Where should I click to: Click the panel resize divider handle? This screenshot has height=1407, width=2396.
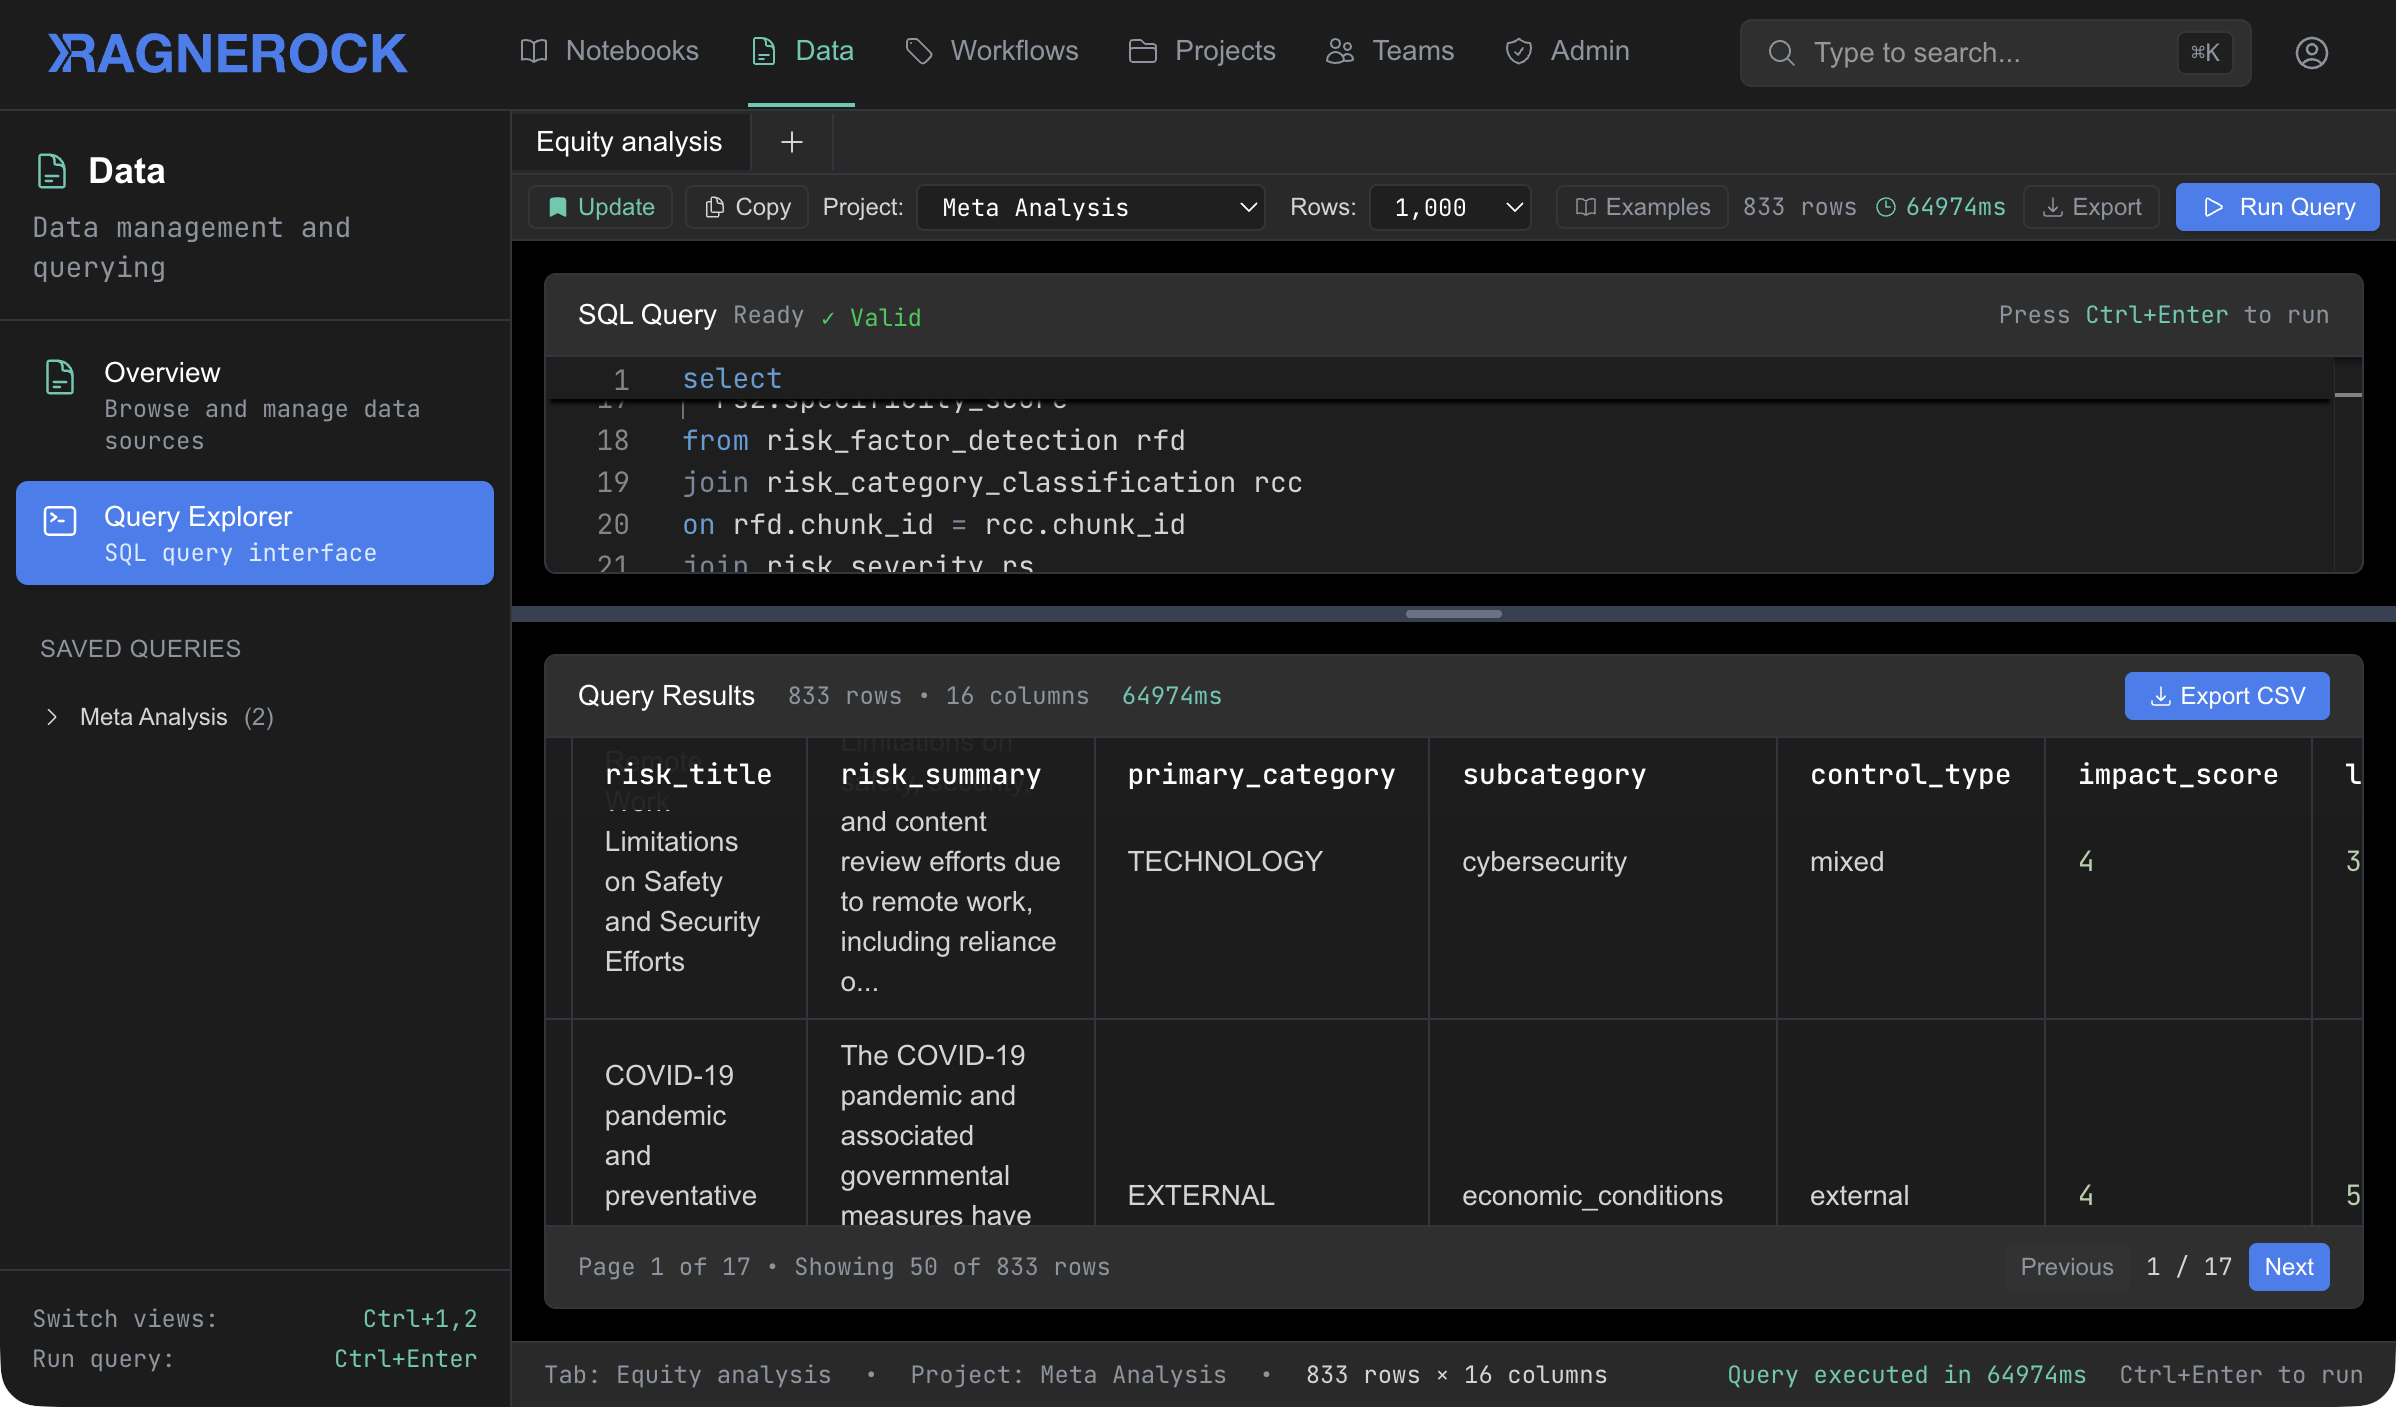click(1452, 613)
